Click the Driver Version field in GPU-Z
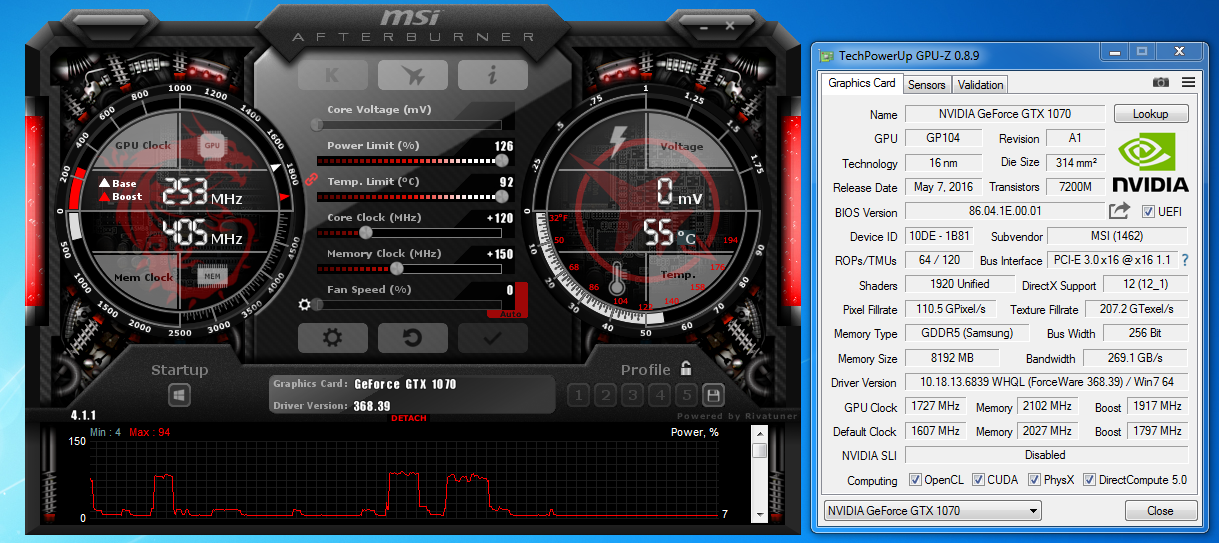The height and width of the screenshot is (543, 1219). coord(1047,382)
